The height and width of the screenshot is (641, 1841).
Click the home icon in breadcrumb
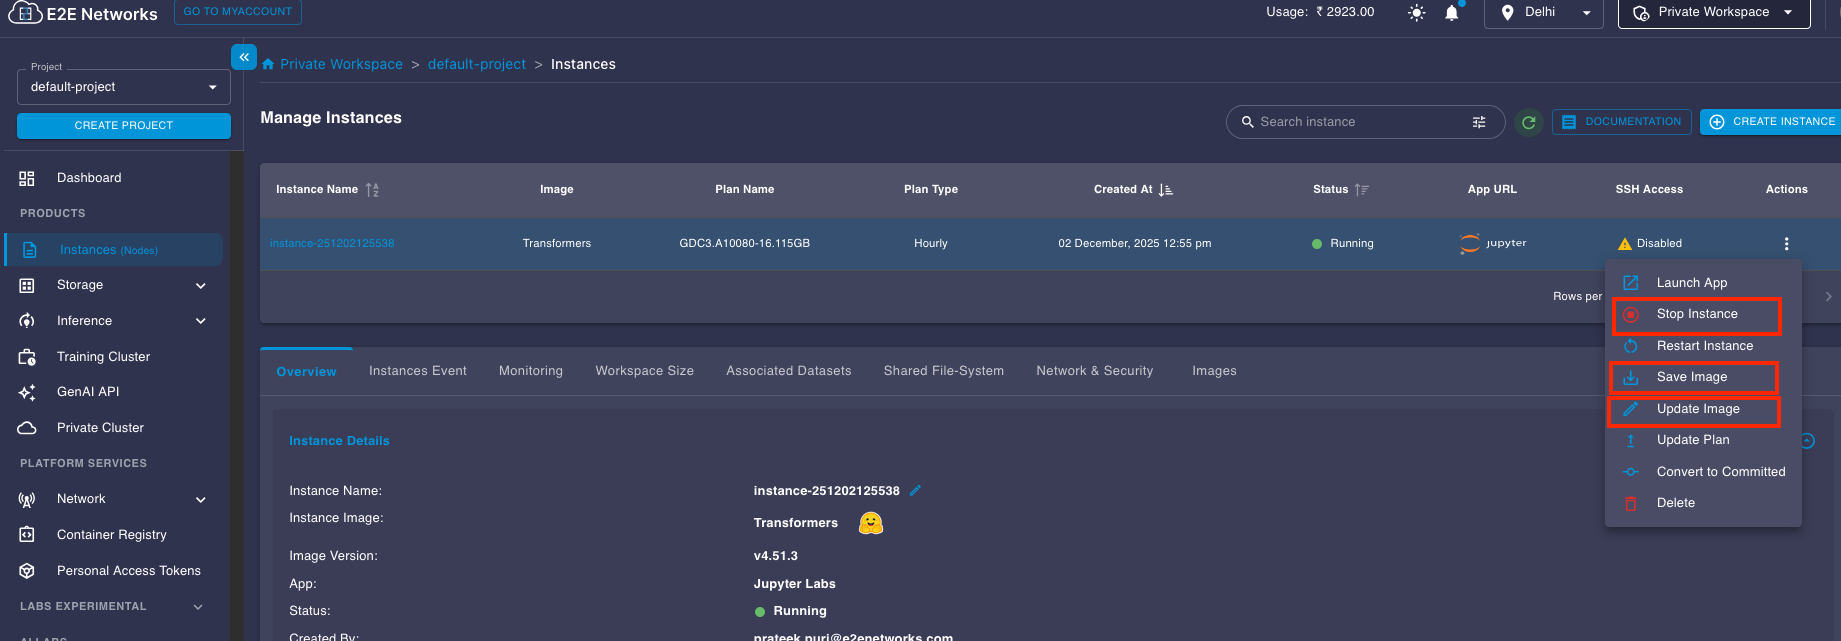(268, 64)
